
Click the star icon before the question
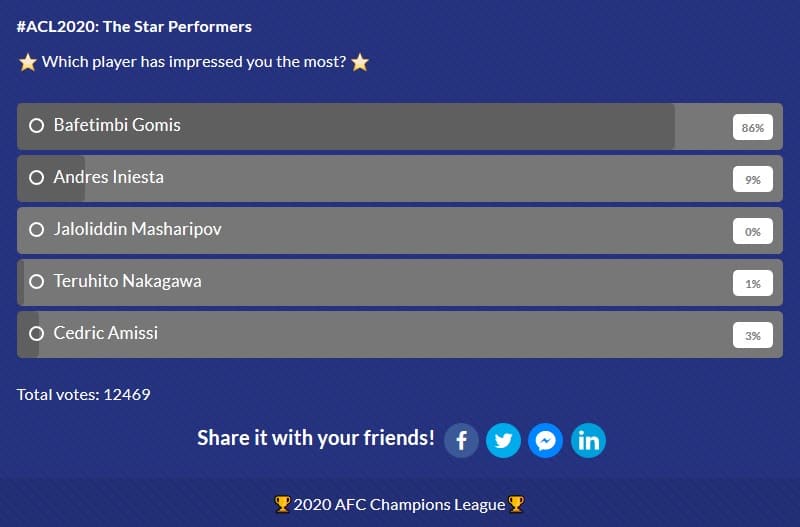28,62
